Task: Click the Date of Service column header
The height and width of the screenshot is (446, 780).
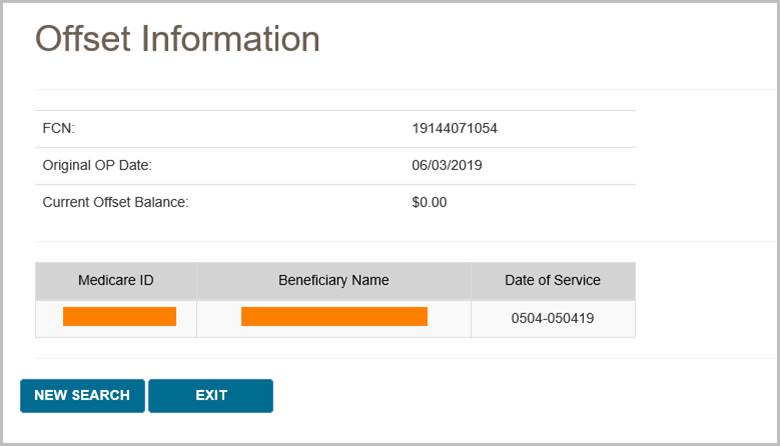Action: 553,281
